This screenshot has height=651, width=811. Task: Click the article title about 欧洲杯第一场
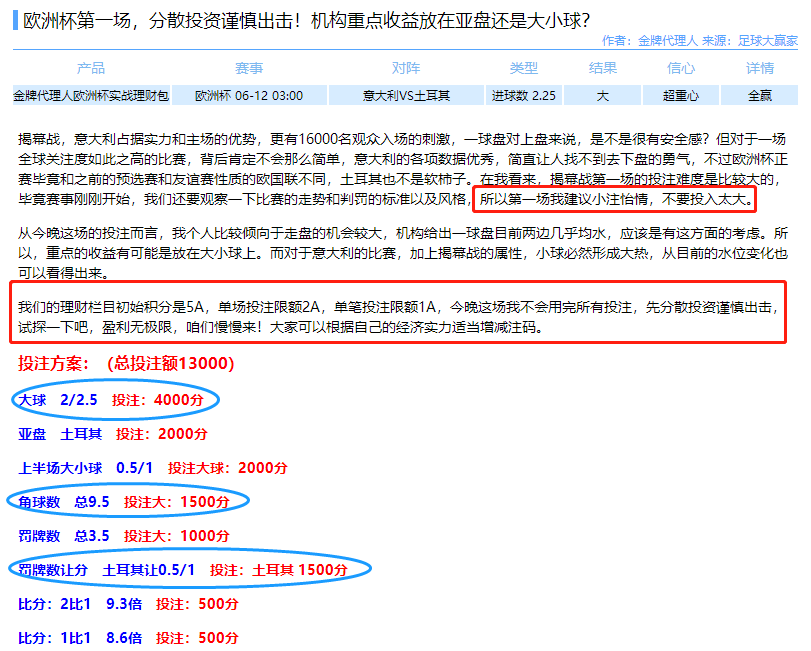click(x=306, y=21)
